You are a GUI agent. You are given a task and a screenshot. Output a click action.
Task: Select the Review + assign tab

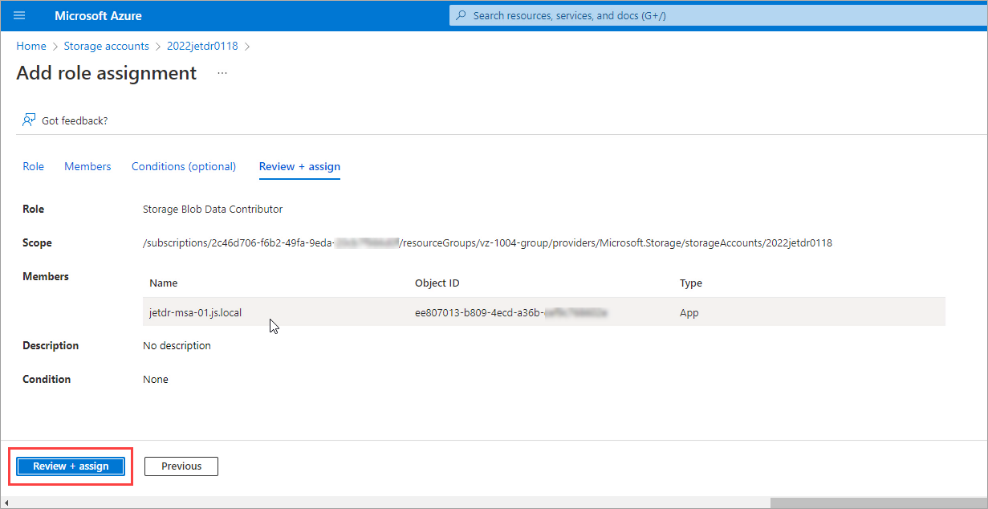299,166
